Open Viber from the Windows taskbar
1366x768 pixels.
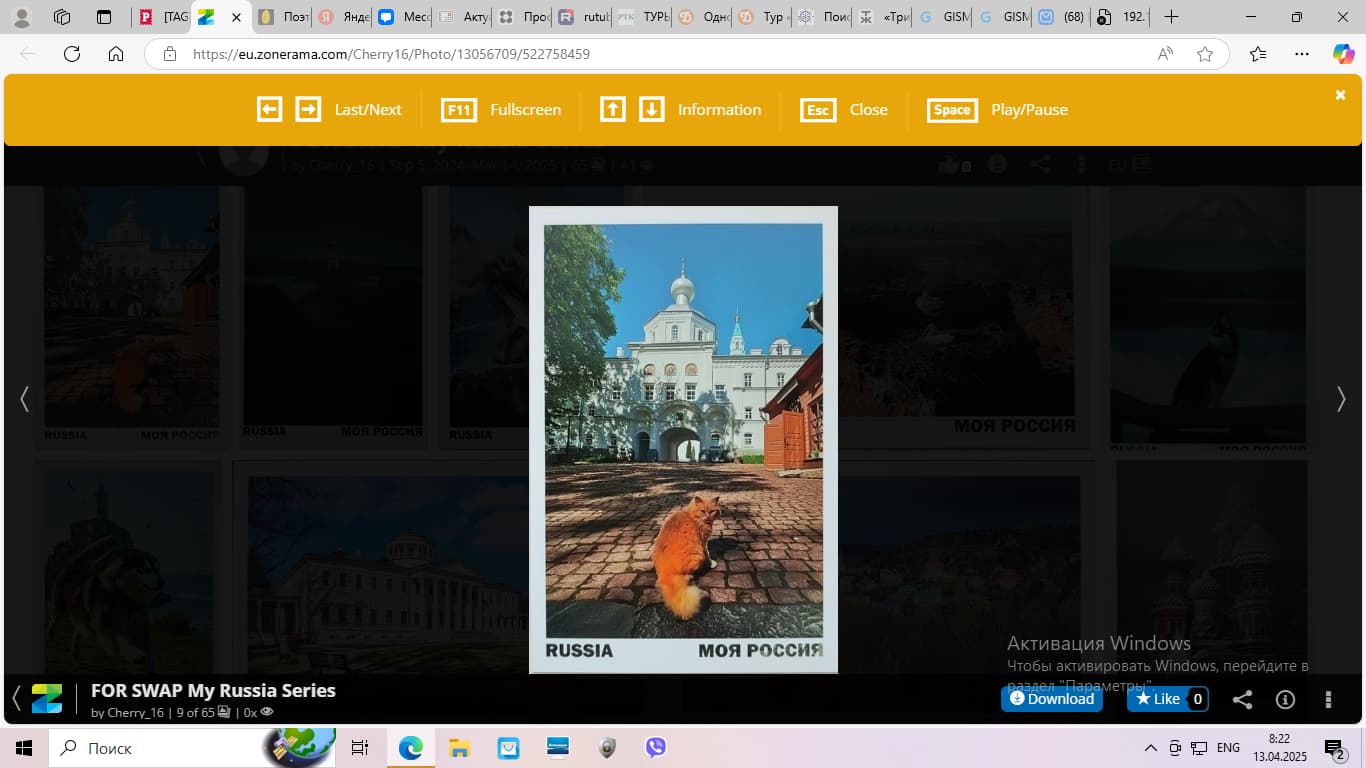pos(656,747)
